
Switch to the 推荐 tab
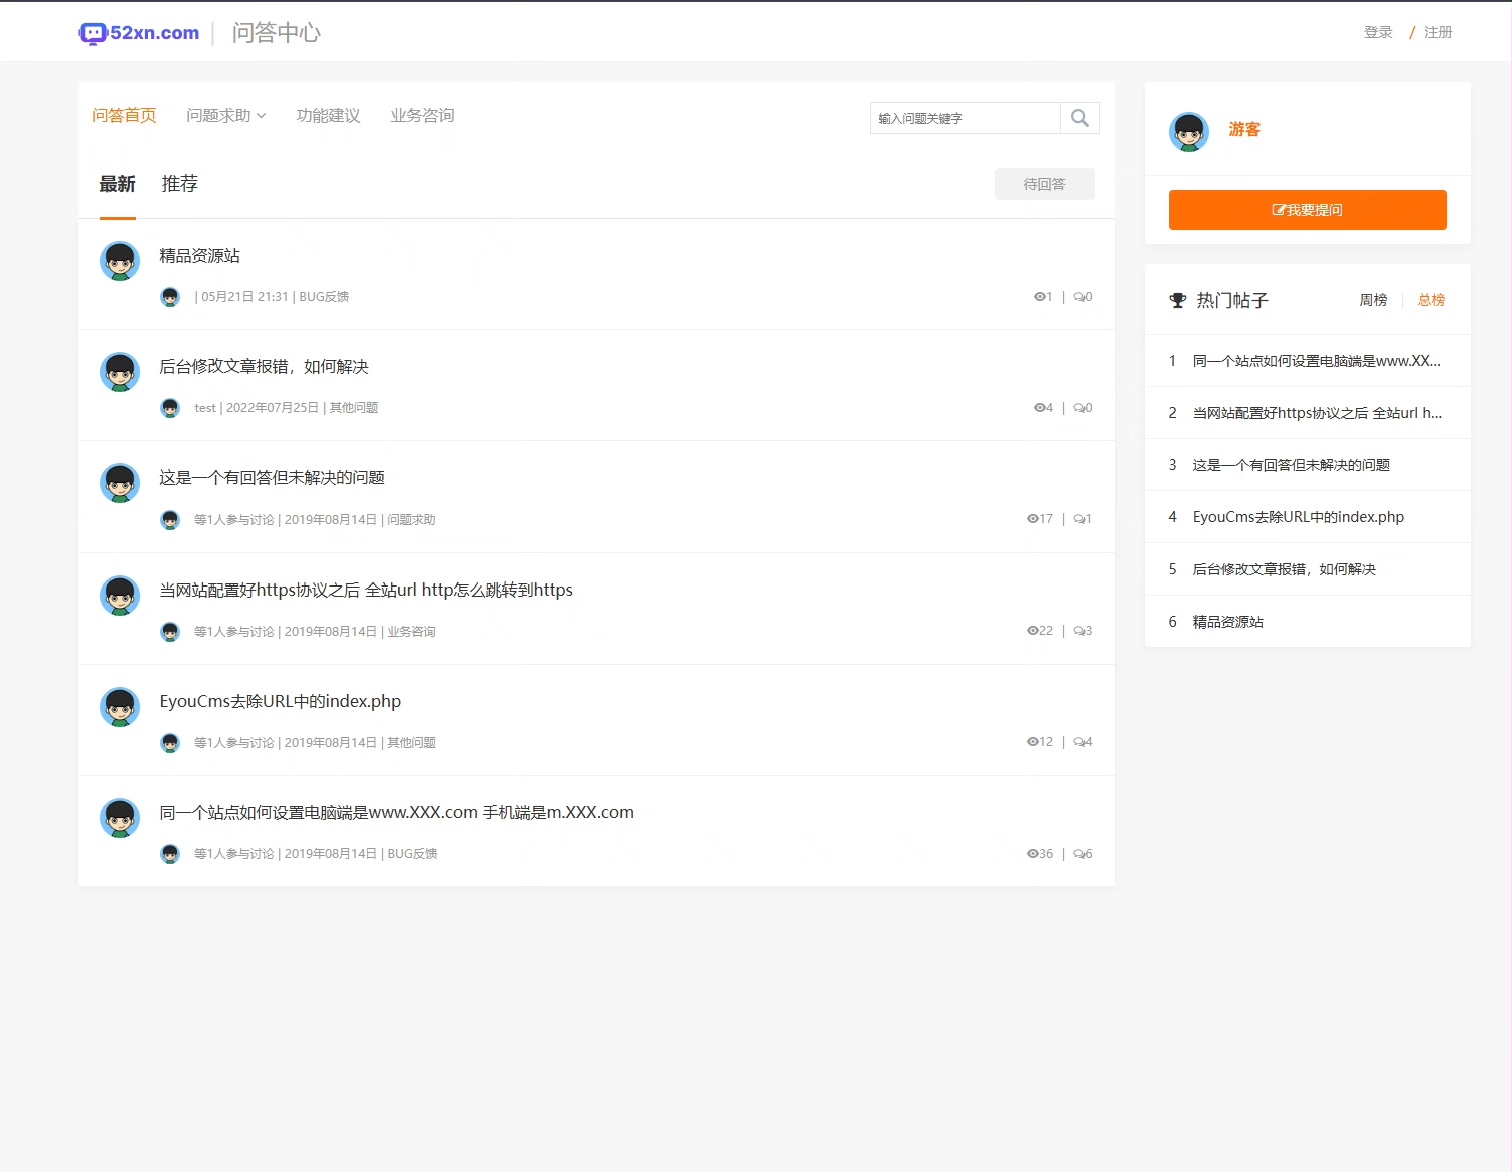pos(179,183)
